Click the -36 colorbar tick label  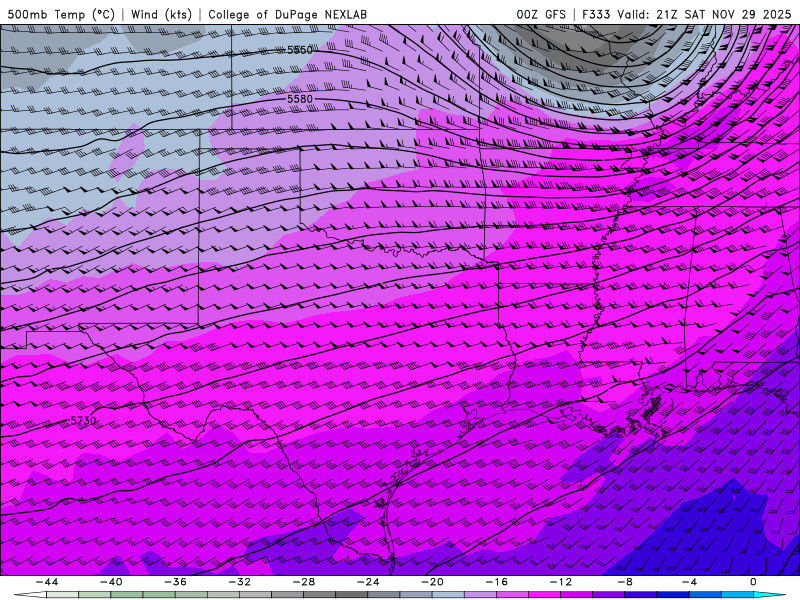[x=176, y=582]
